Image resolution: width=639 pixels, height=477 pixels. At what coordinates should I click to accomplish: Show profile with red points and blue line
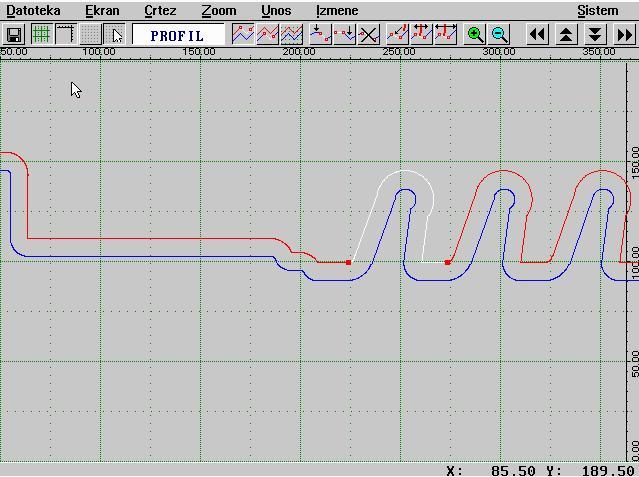243,35
